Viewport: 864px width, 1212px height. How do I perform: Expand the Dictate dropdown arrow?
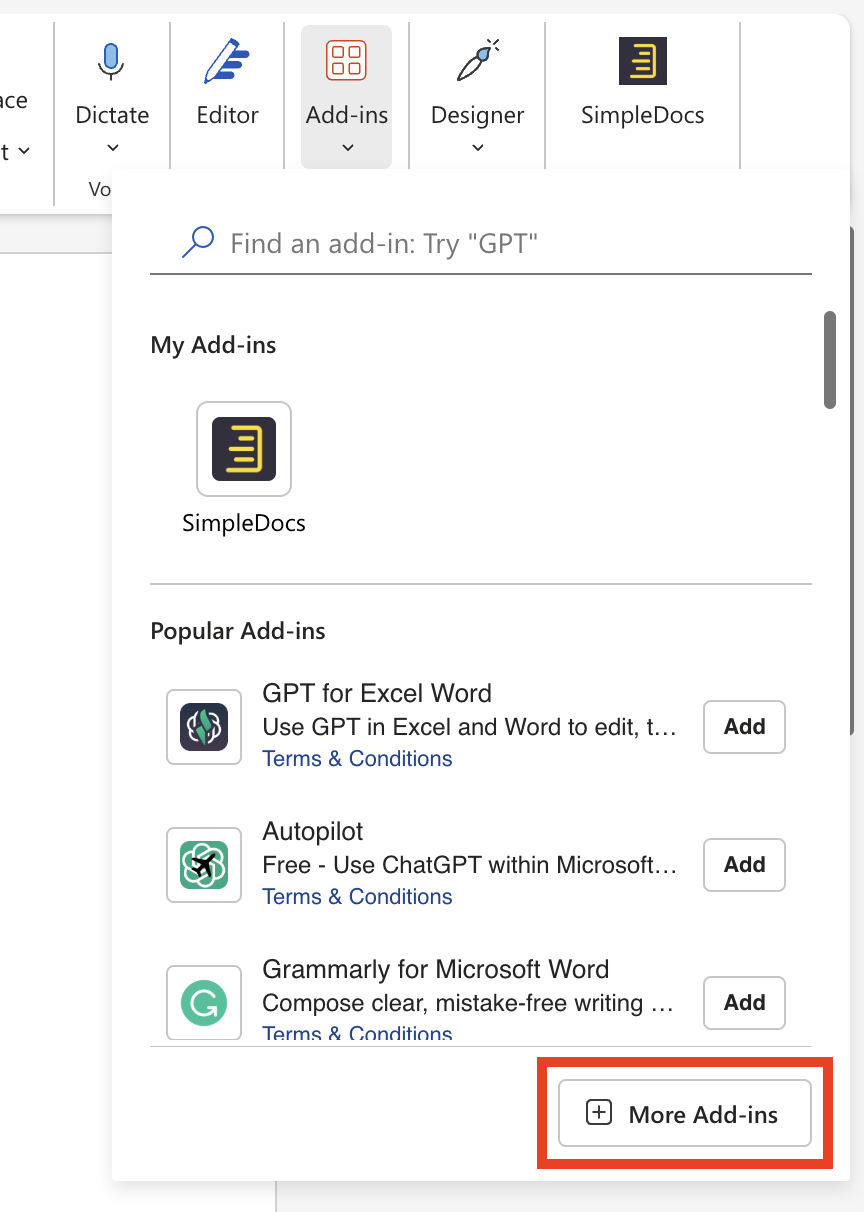point(112,147)
